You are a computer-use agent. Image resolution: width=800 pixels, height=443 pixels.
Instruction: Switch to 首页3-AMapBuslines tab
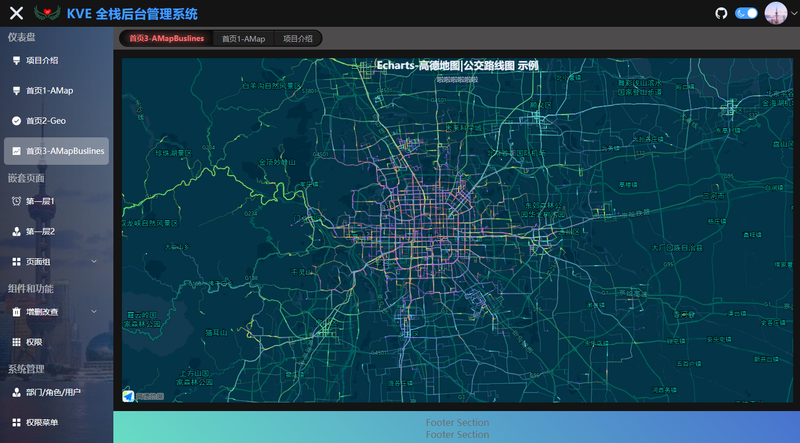tap(166, 38)
